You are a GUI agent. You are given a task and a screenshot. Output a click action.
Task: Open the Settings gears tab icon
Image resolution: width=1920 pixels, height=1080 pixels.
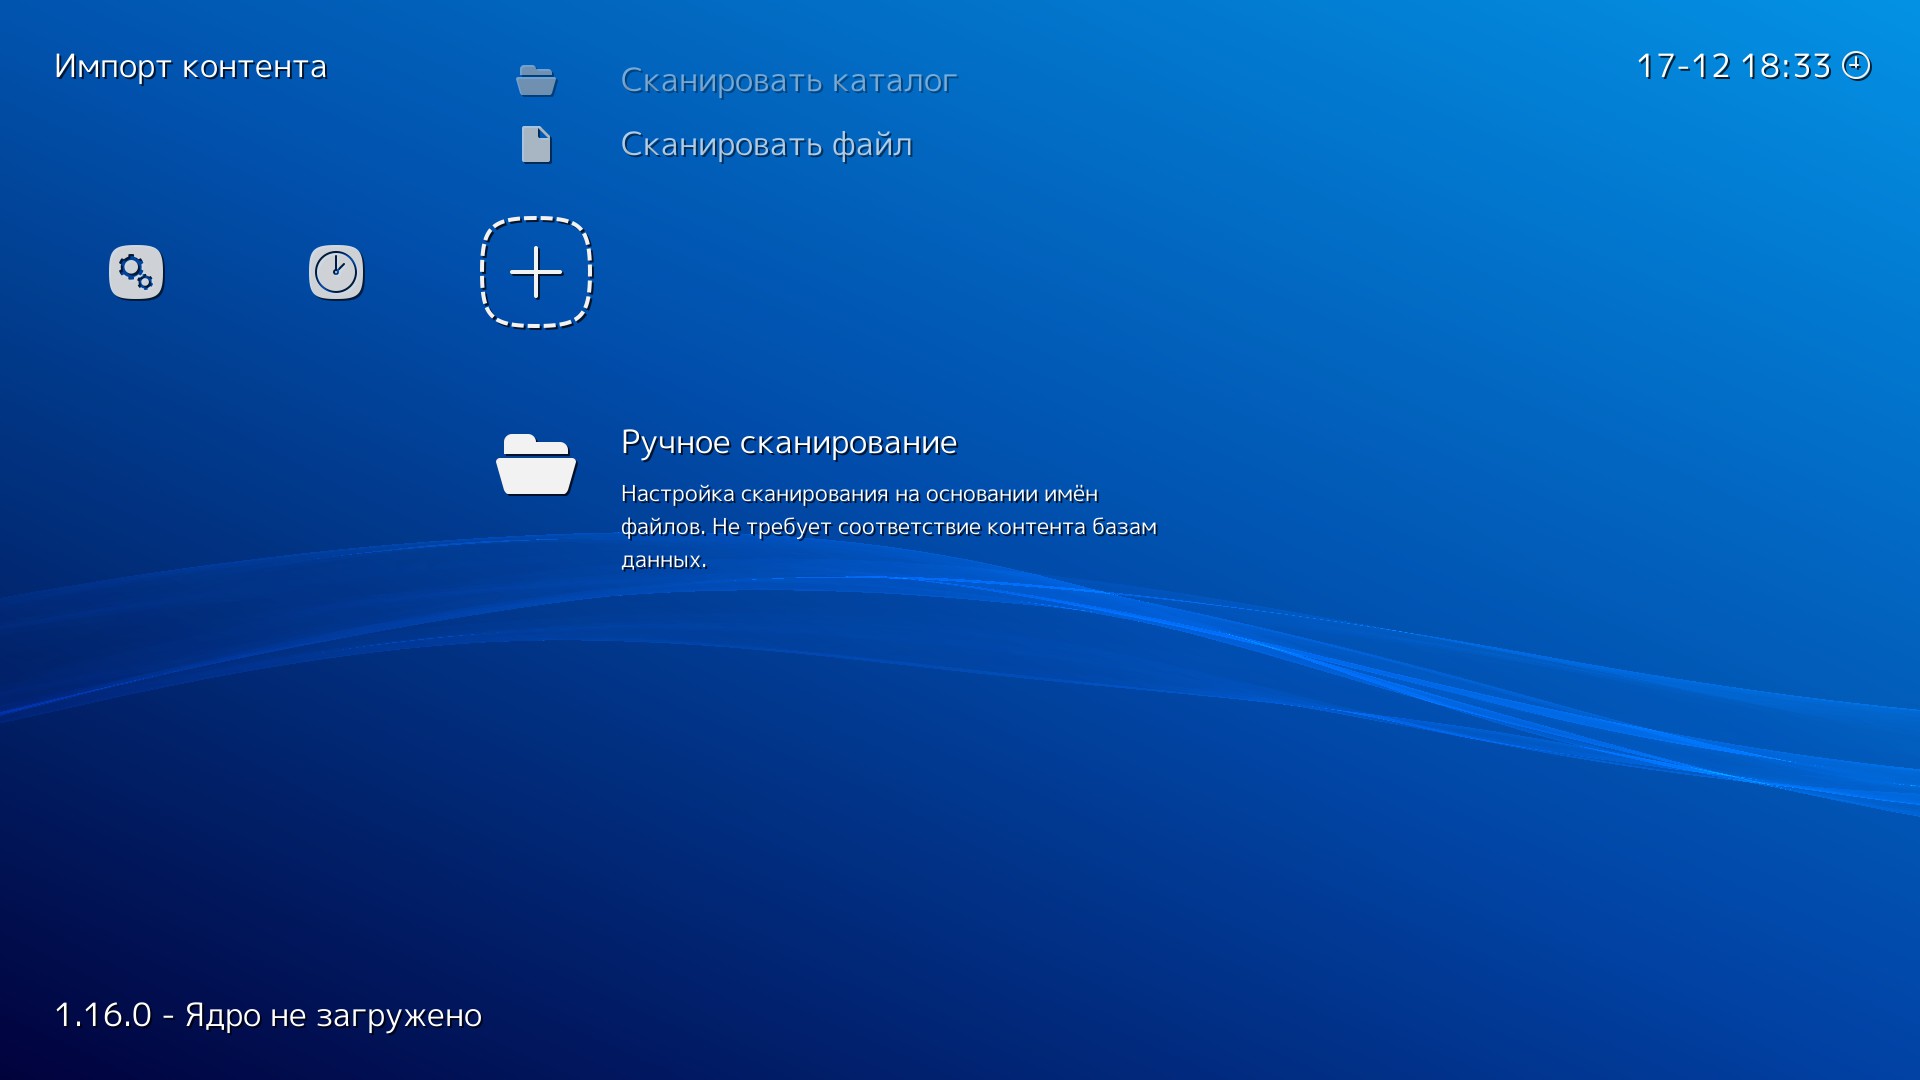click(136, 272)
